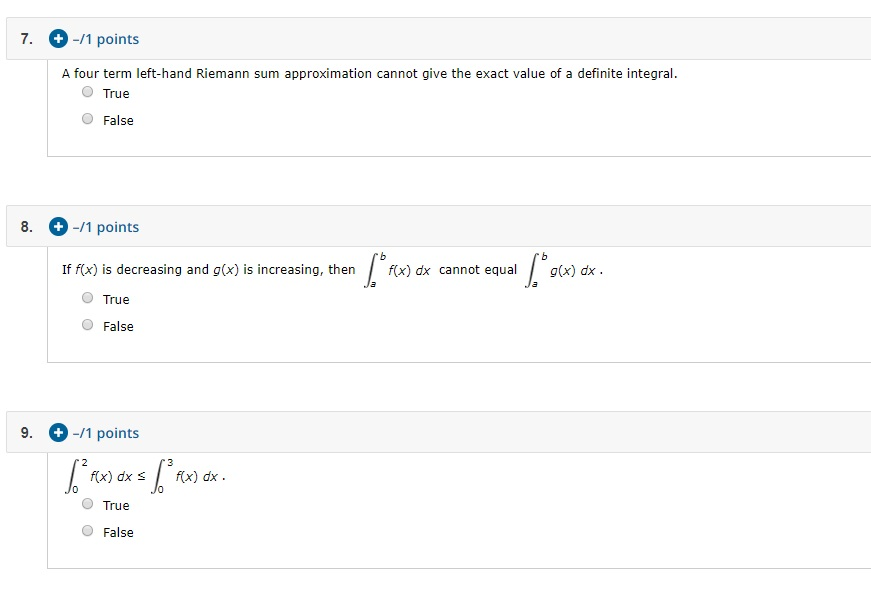This screenshot has width=871, height=590.
Task: Click the number label 8
Action: coord(23,227)
